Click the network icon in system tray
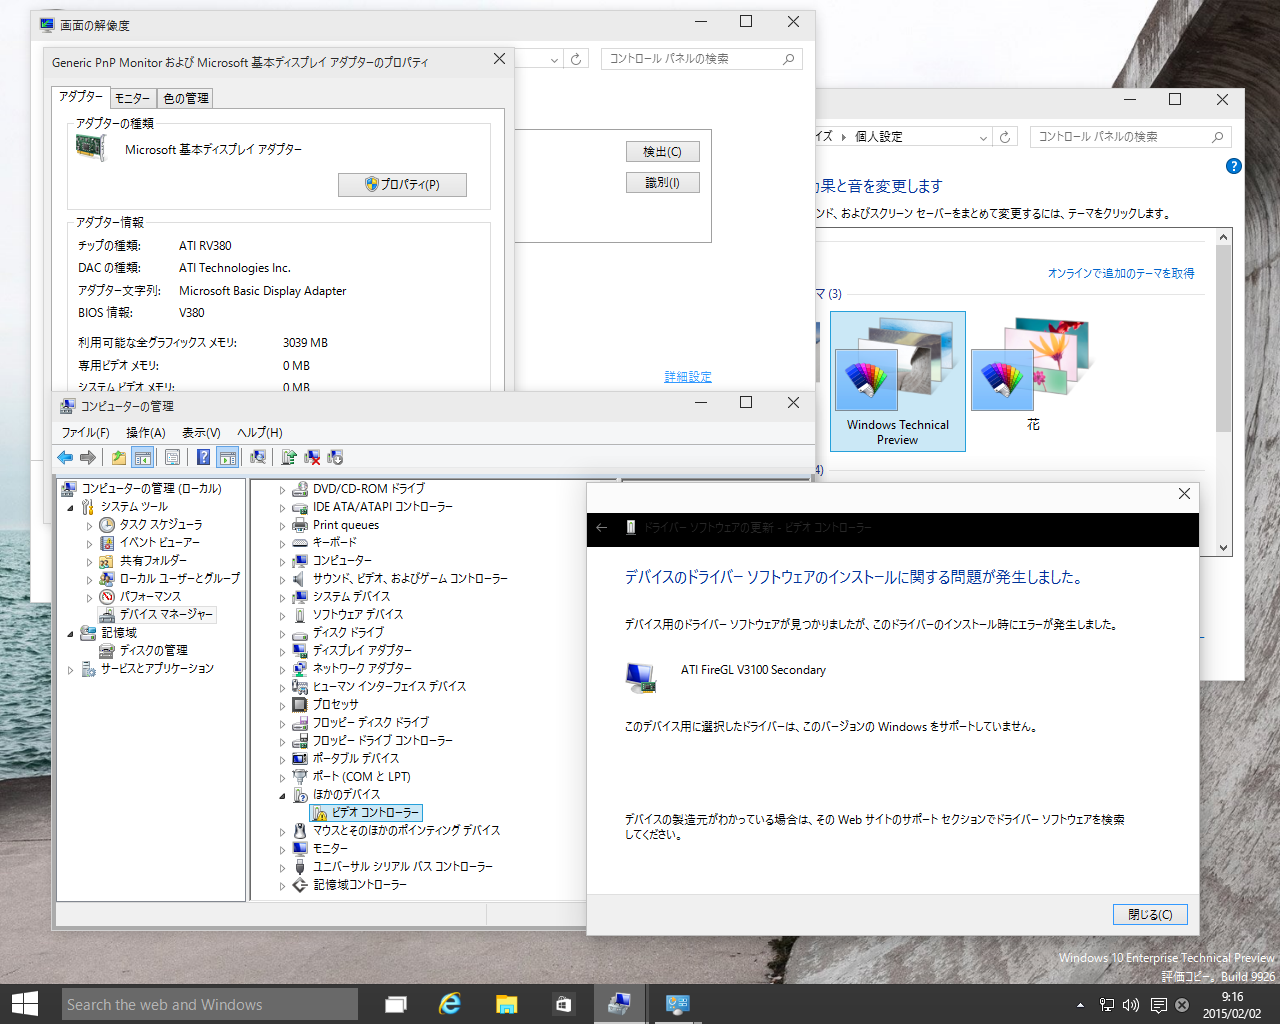This screenshot has width=1280, height=1024. coord(1107,1005)
